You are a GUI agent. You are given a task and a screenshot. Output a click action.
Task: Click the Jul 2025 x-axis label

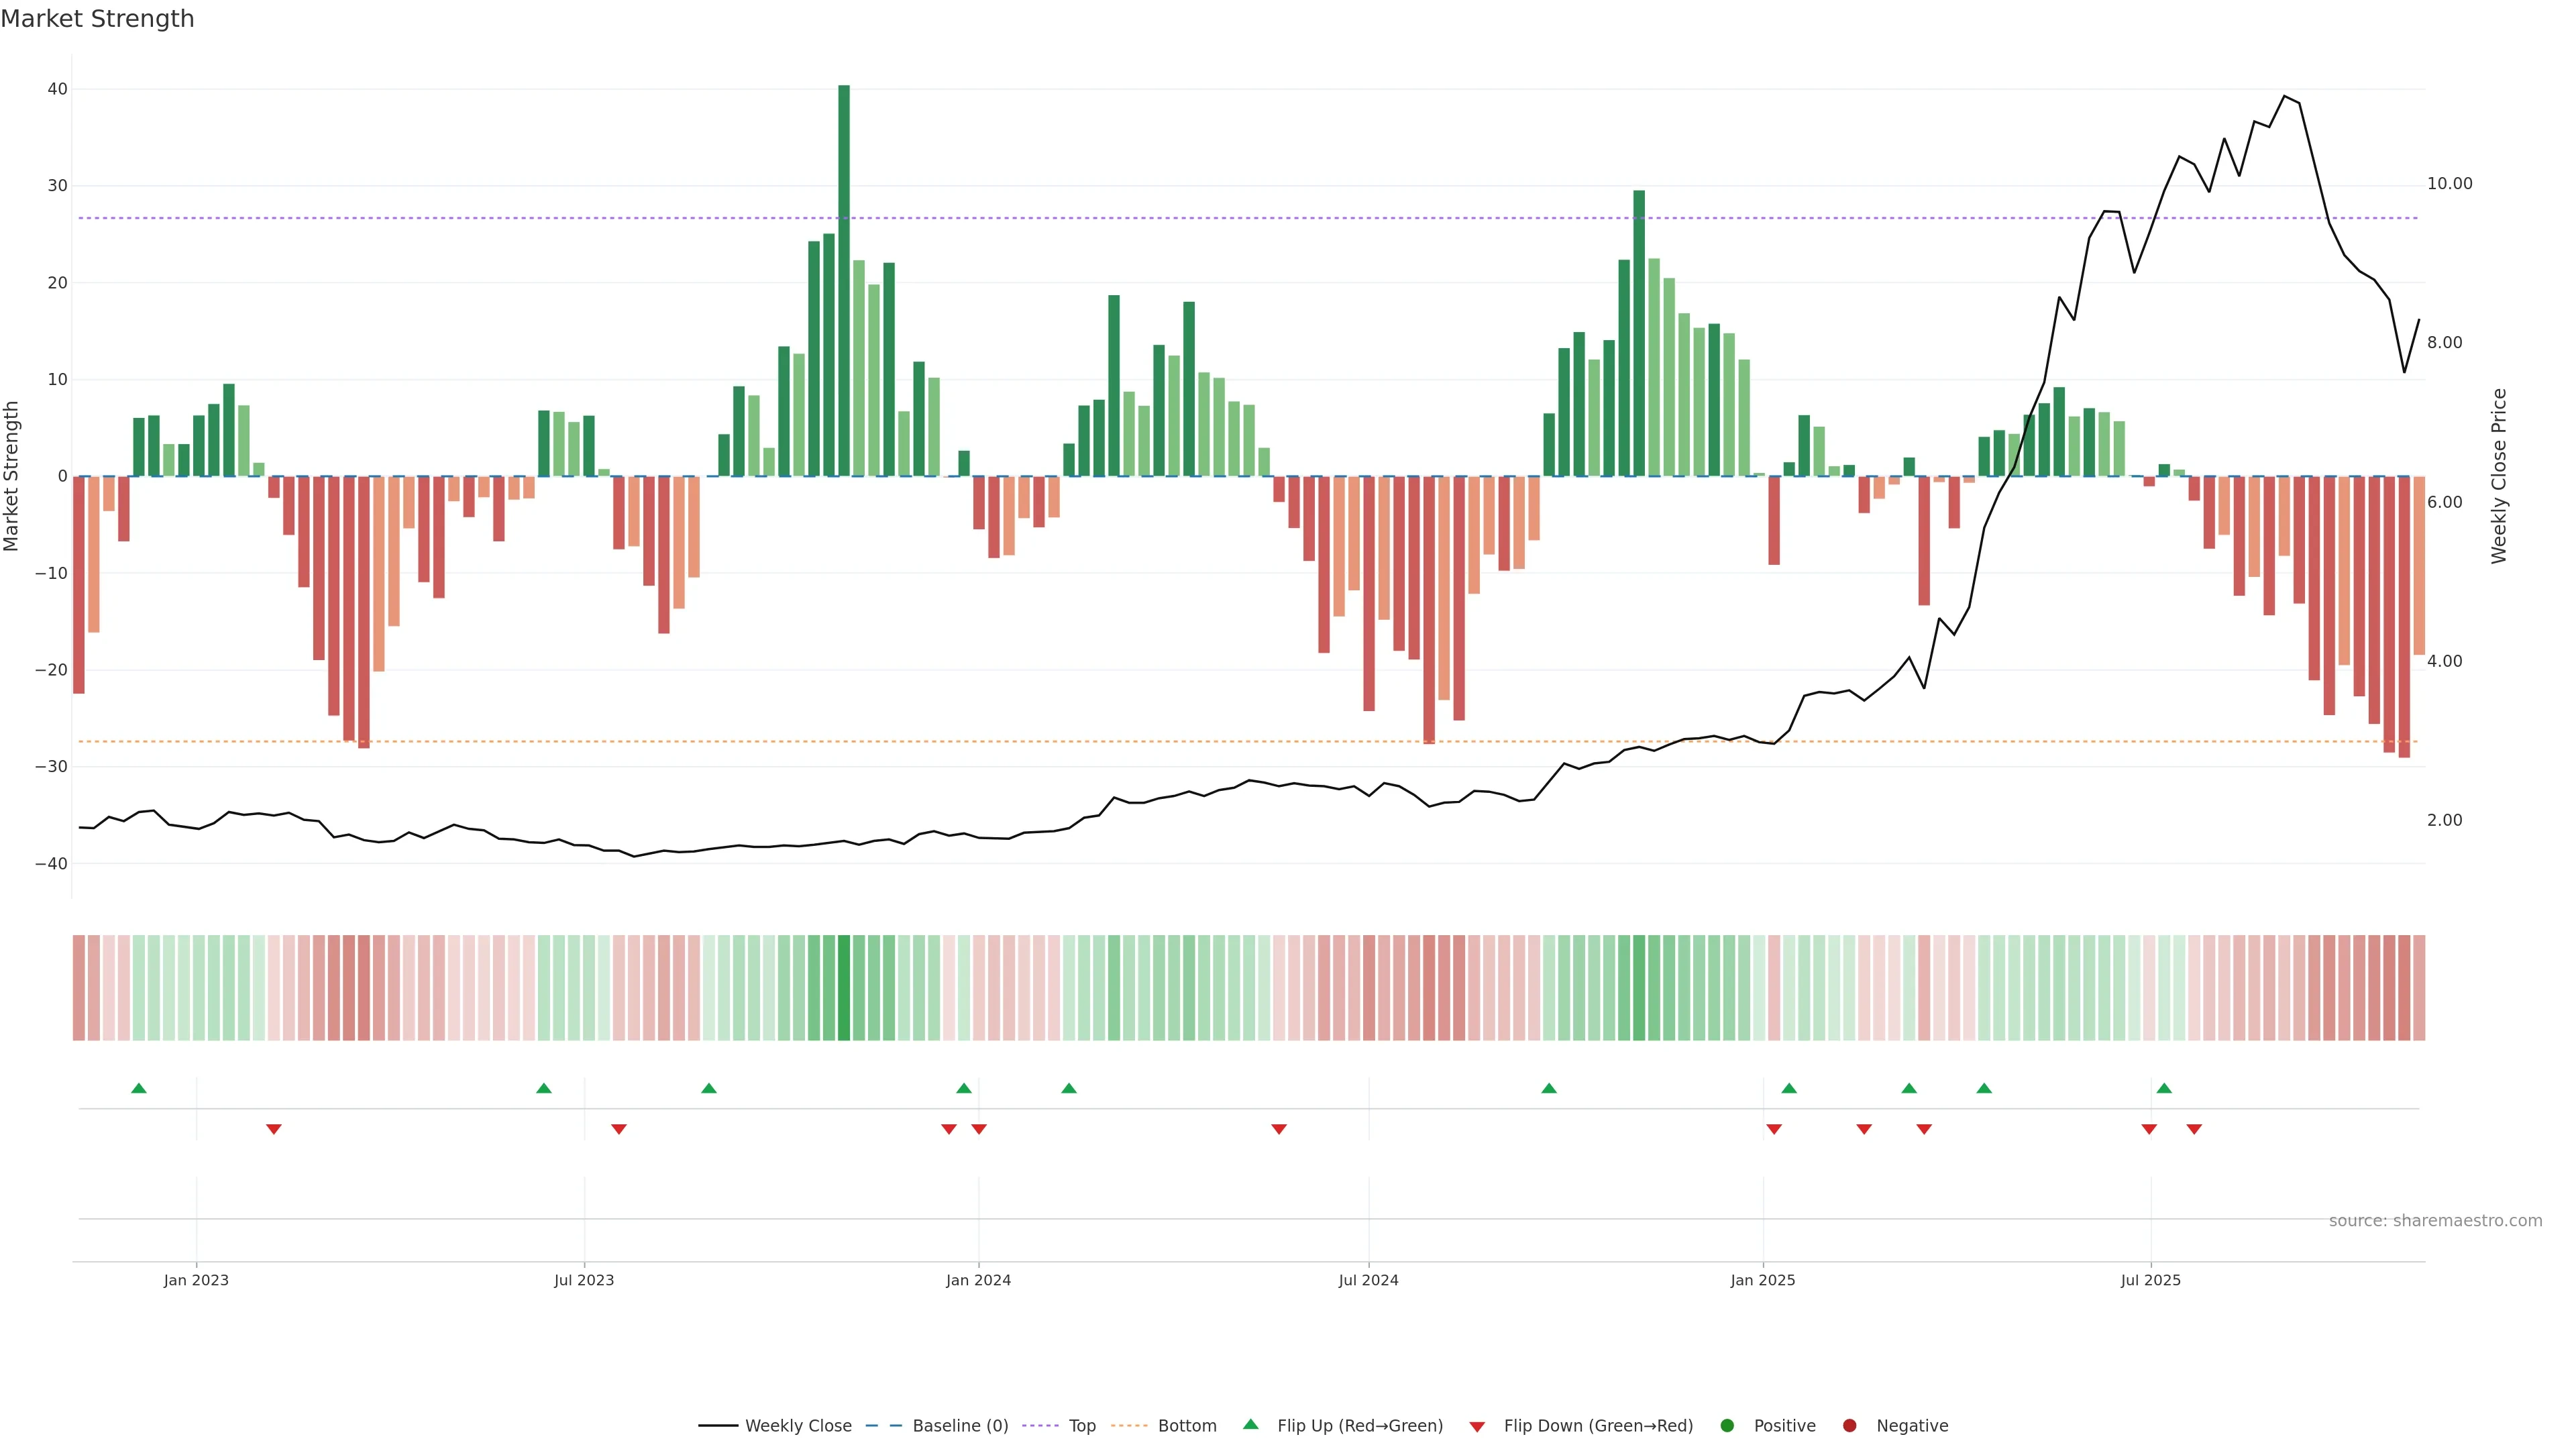pyautogui.click(x=2150, y=1280)
